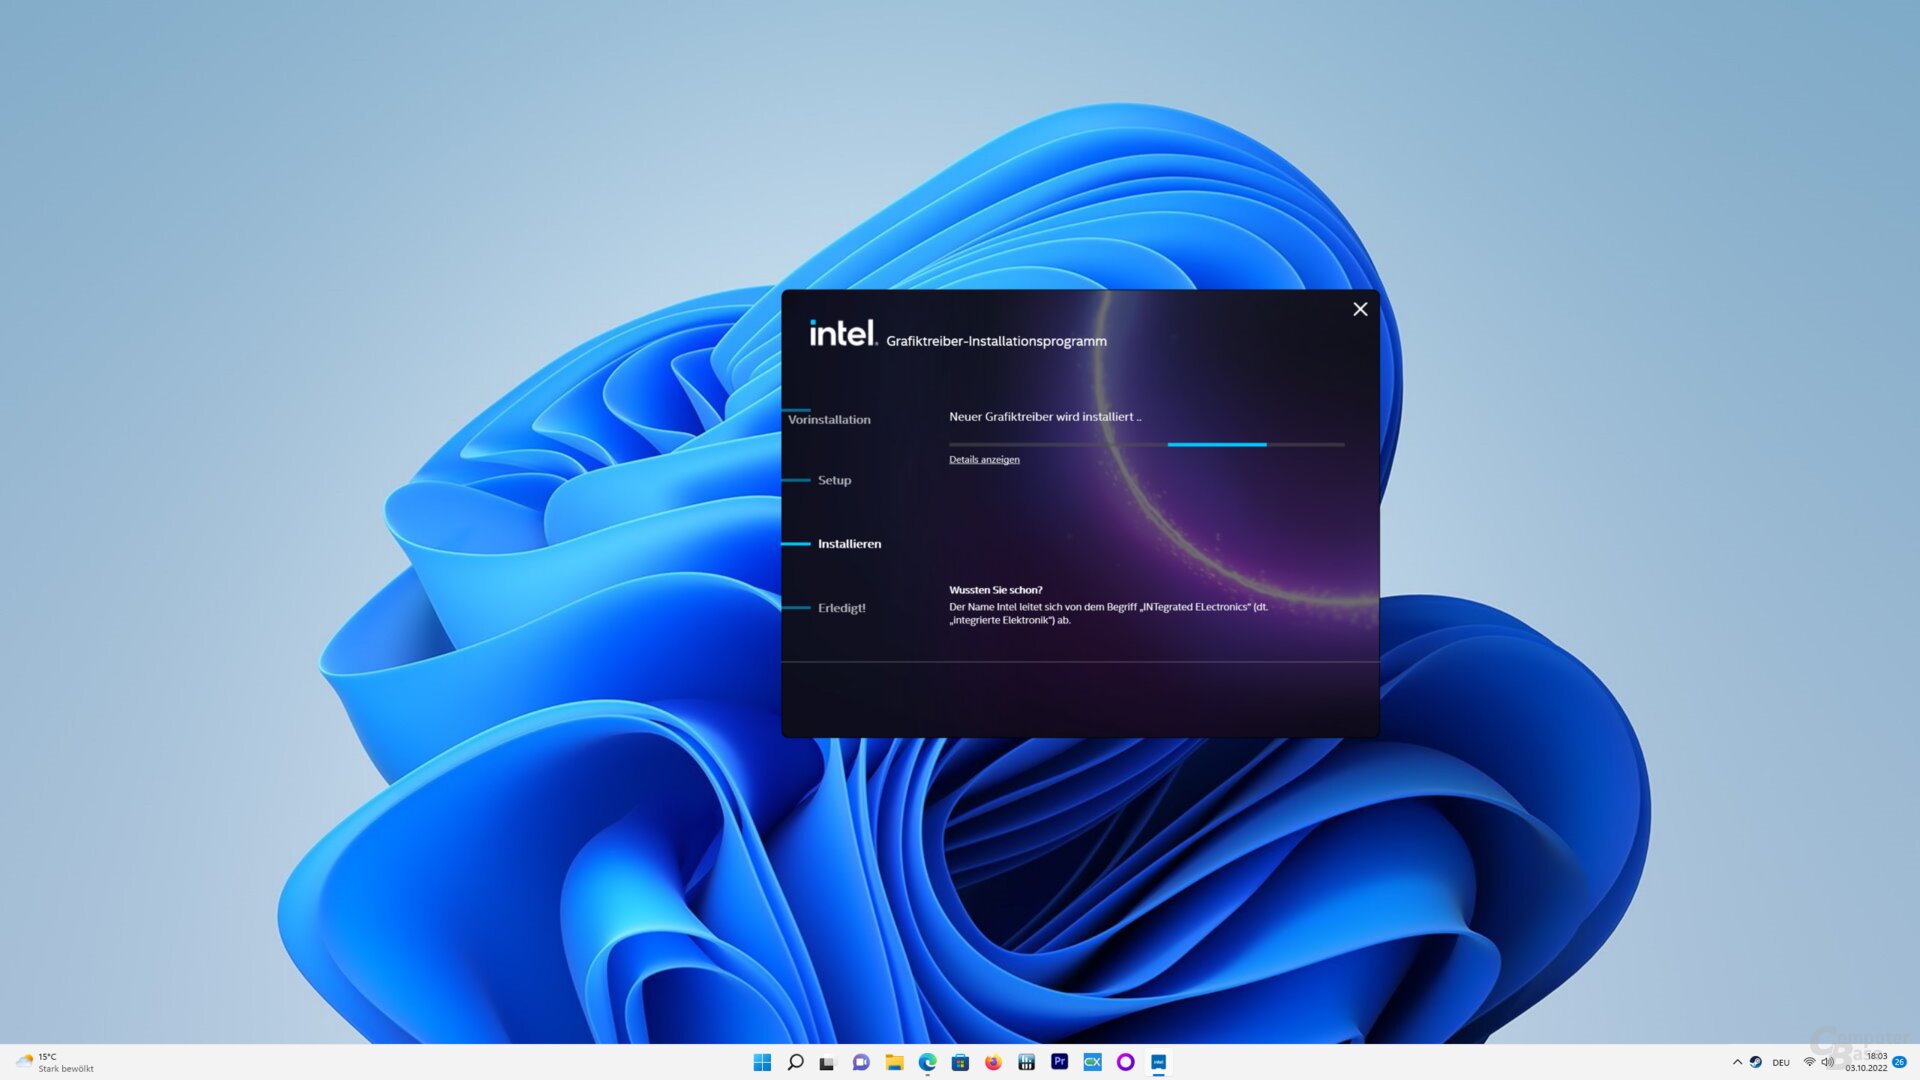The width and height of the screenshot is (1920, 1080).
Task: Close the Intel installer window
Action: point(1360,309)
